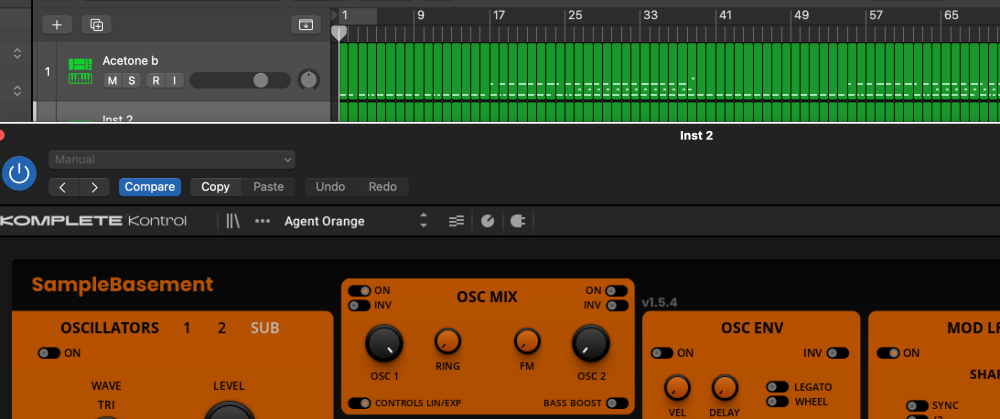Open the Komplete Kontrol browser library icon
Screen dimensions: 1000x419
click(233, 221)
